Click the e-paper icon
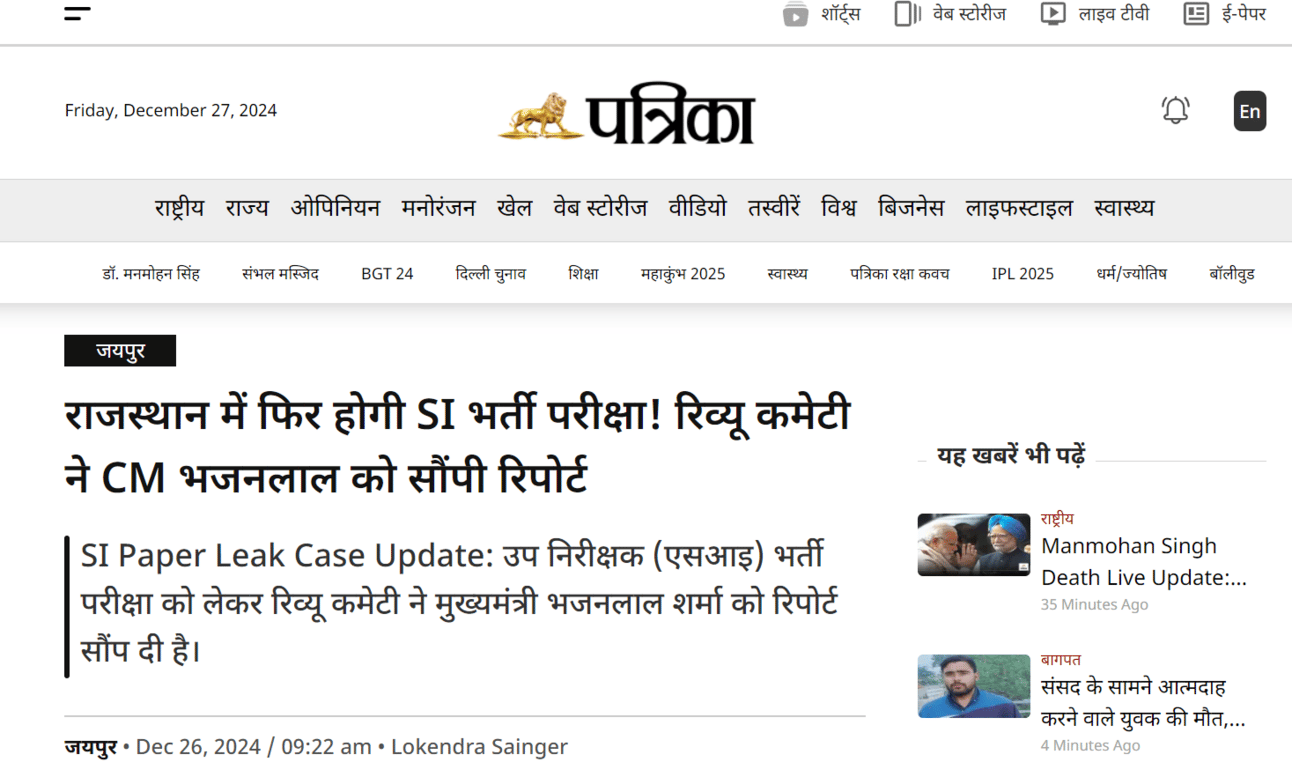1292x762 pixels. 1196,14
